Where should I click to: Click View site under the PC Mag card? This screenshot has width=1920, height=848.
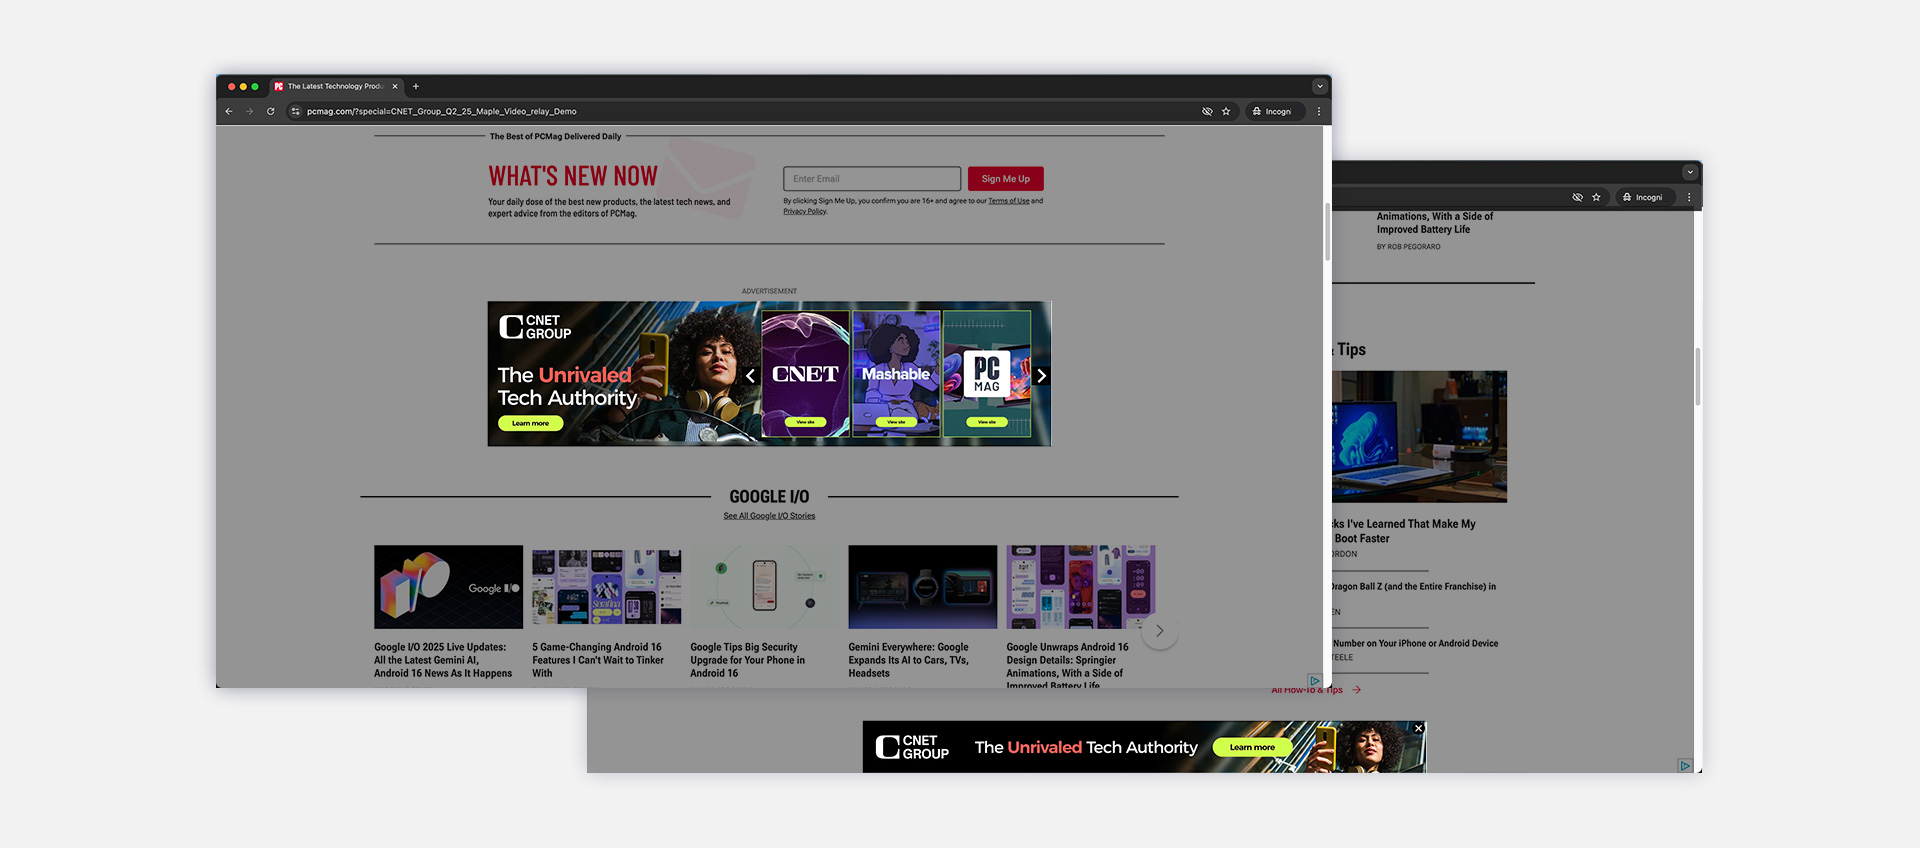(987, 422)
